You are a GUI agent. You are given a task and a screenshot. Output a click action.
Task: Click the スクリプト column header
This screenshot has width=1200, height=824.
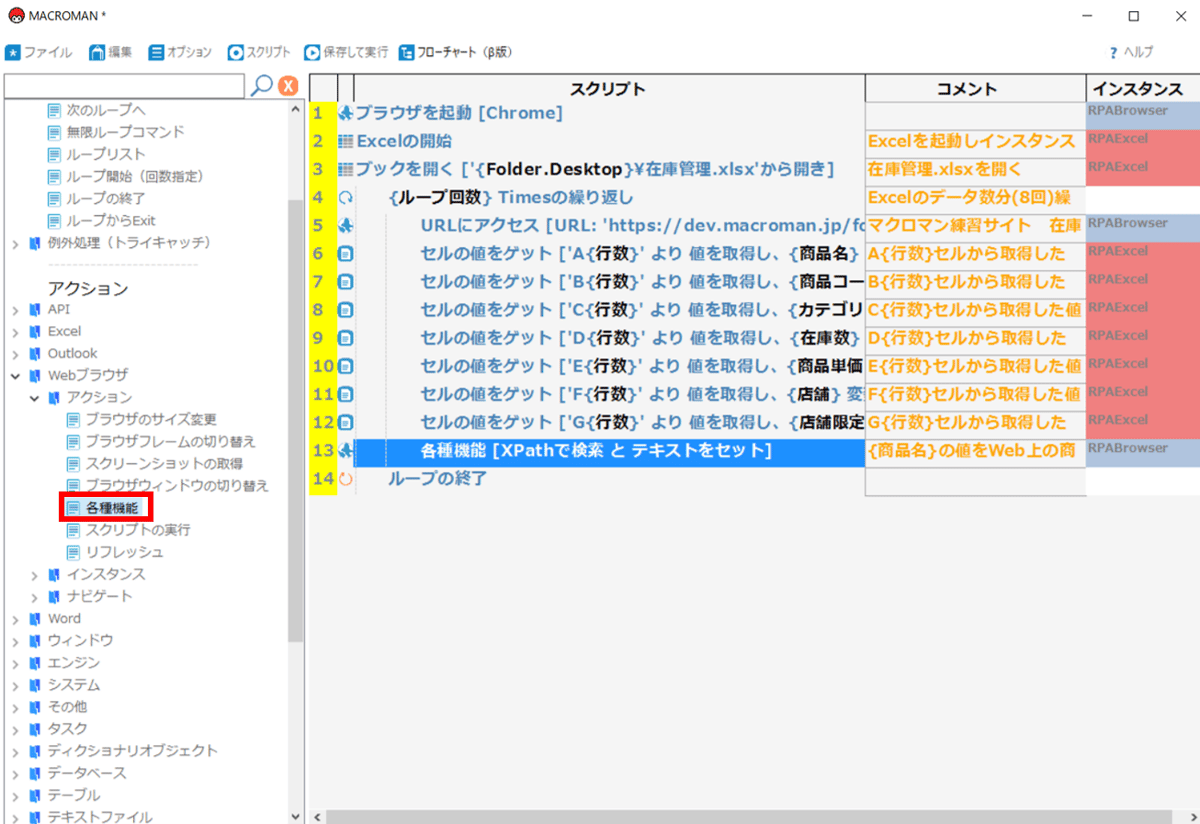click(608, 88)
